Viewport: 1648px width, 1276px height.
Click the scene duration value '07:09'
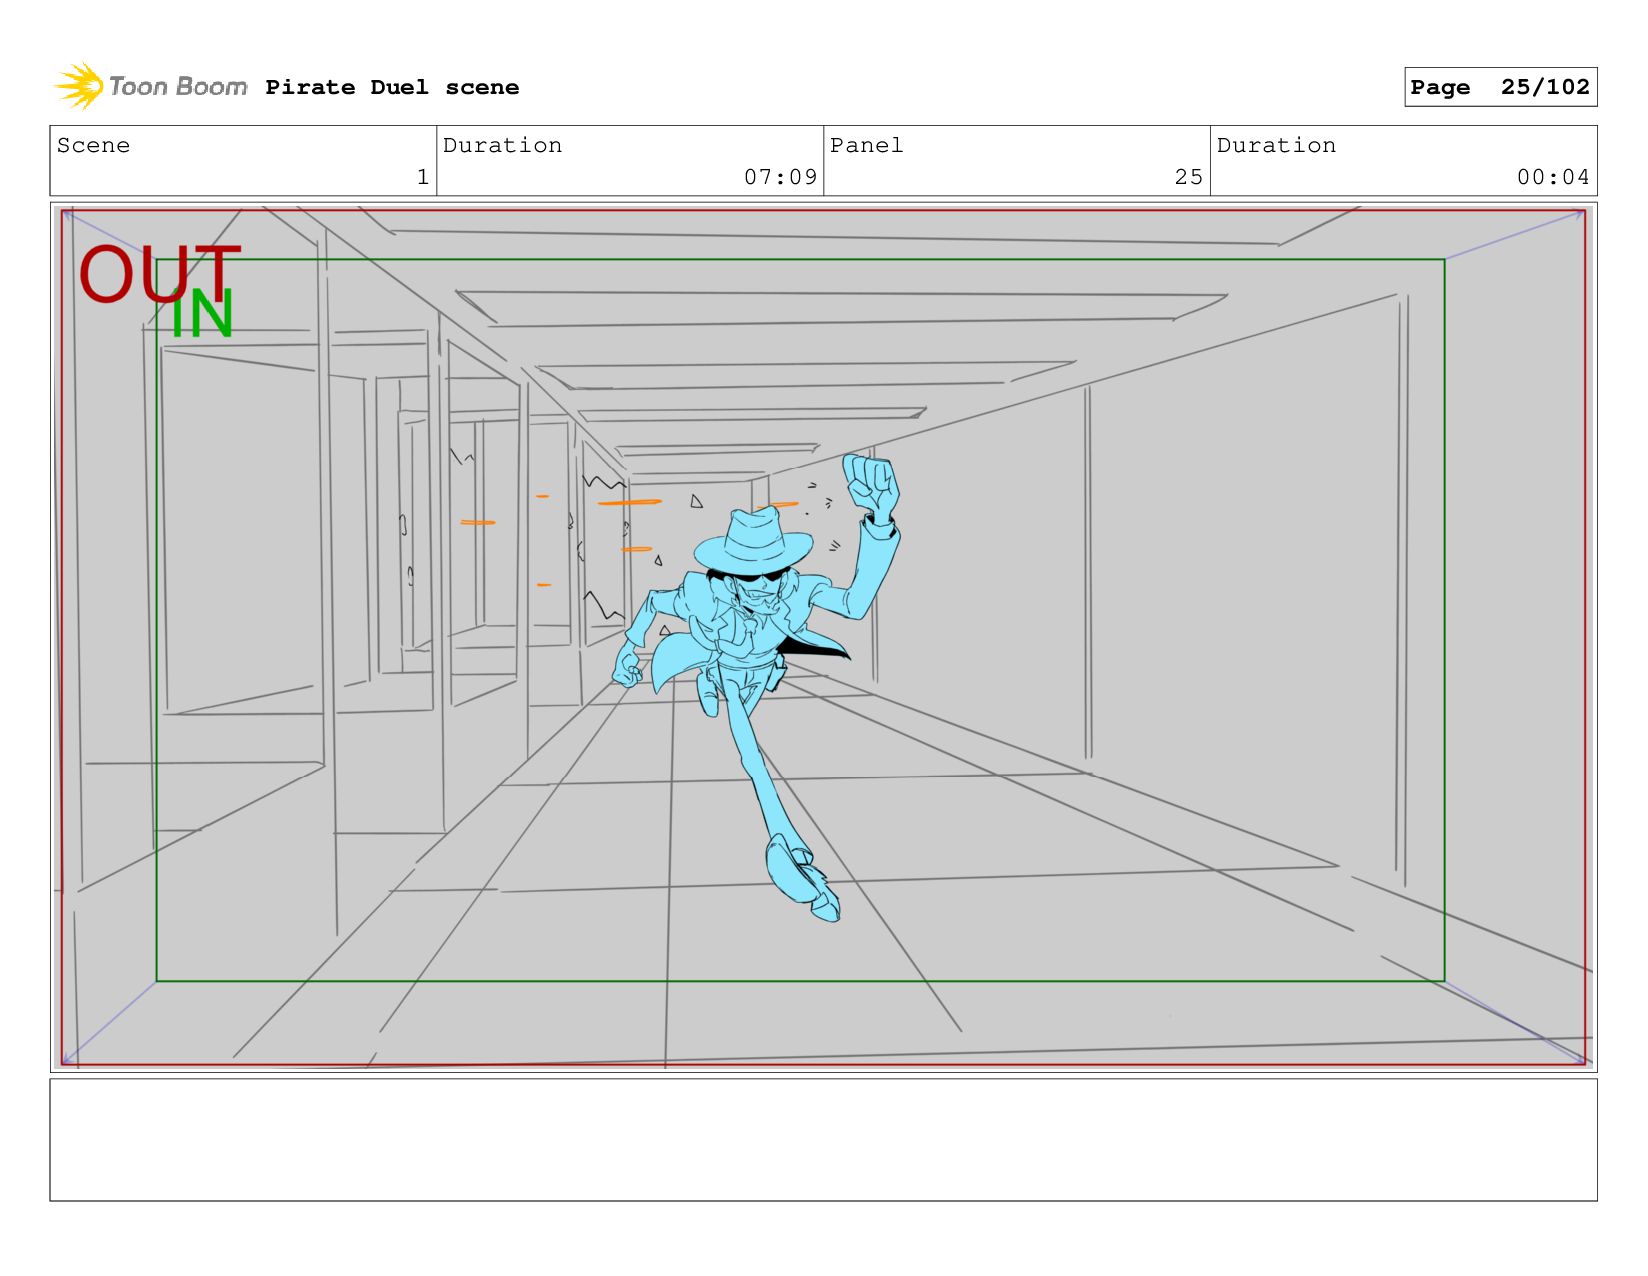pos(780,177)
